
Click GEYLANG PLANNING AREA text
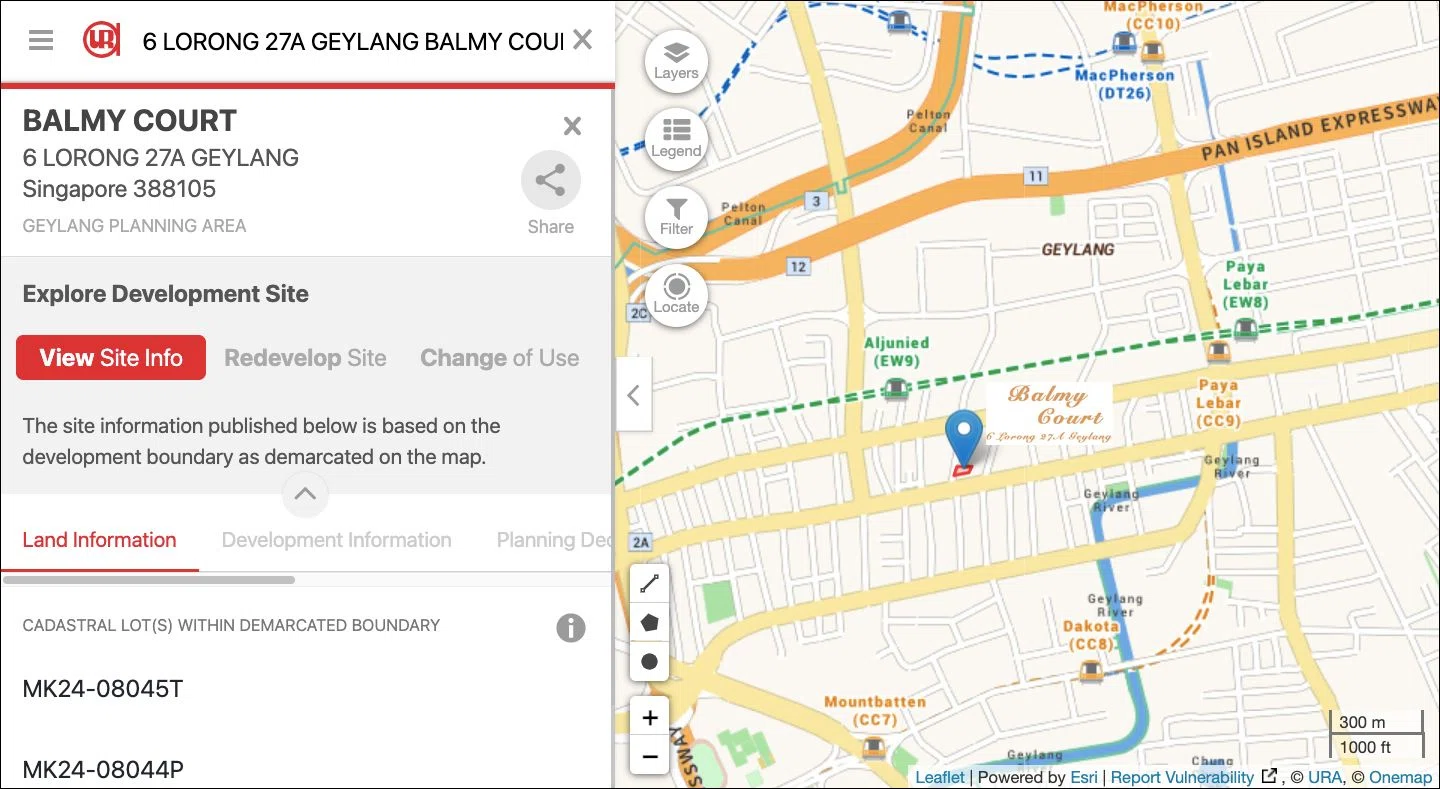134,226
